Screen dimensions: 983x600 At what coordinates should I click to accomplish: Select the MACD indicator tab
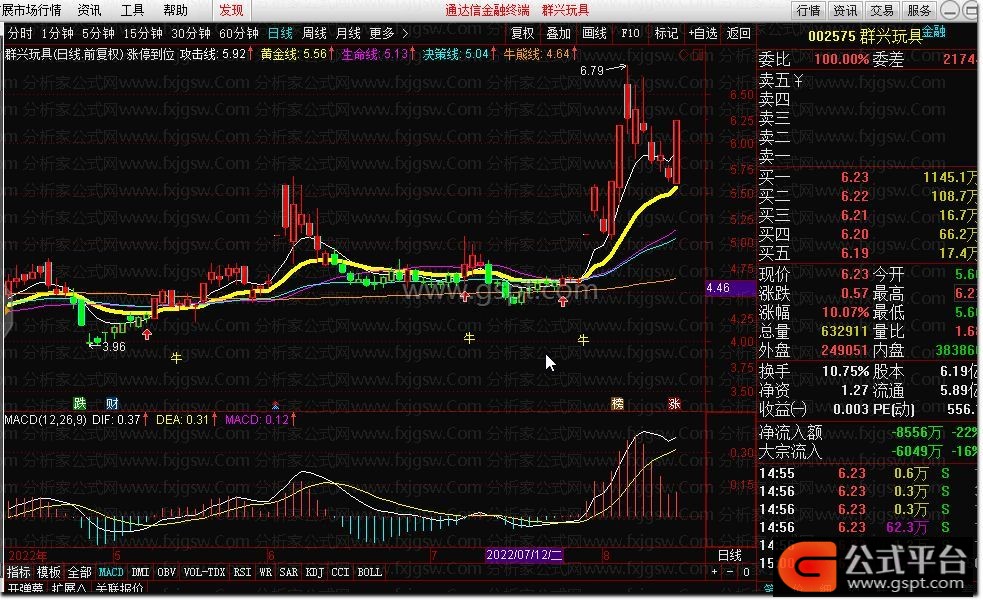[x=111, y=572]
